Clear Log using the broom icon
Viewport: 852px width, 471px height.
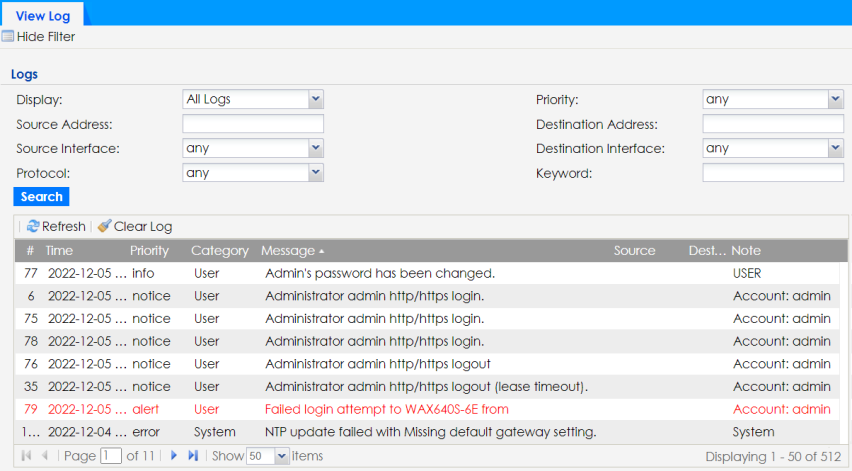coord(104,227)
